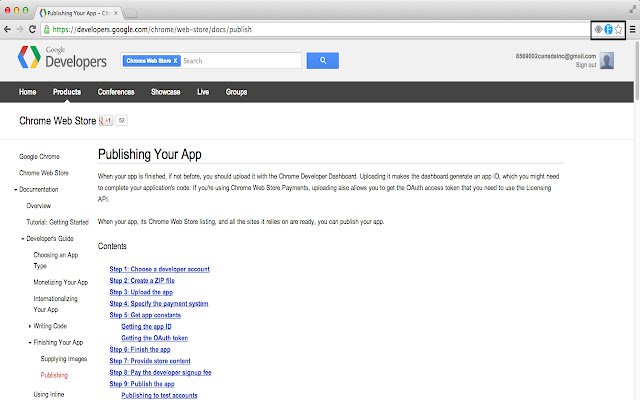The image size is (640, 400).
Task: Open Google Chrome in the sidebar
Action: click(39, 157)
